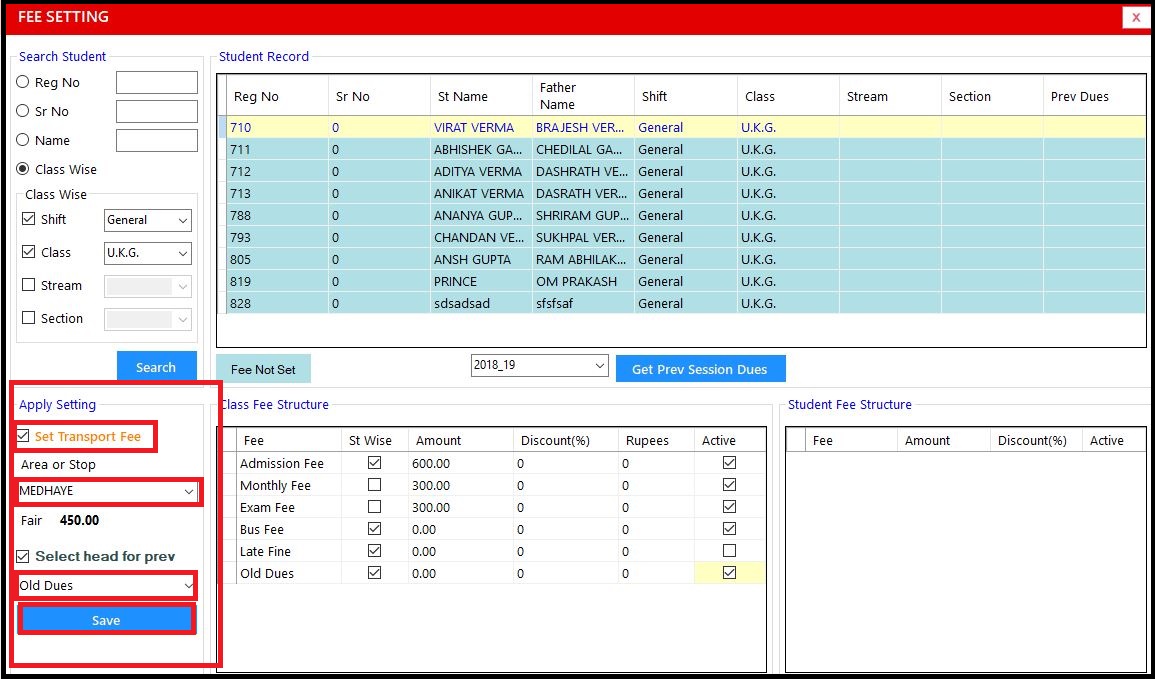The width and height of the screenshot is (1155, 679).
Task: Check the Monthly Fee St Wise checkbox
Action: [x=374, y=485]
